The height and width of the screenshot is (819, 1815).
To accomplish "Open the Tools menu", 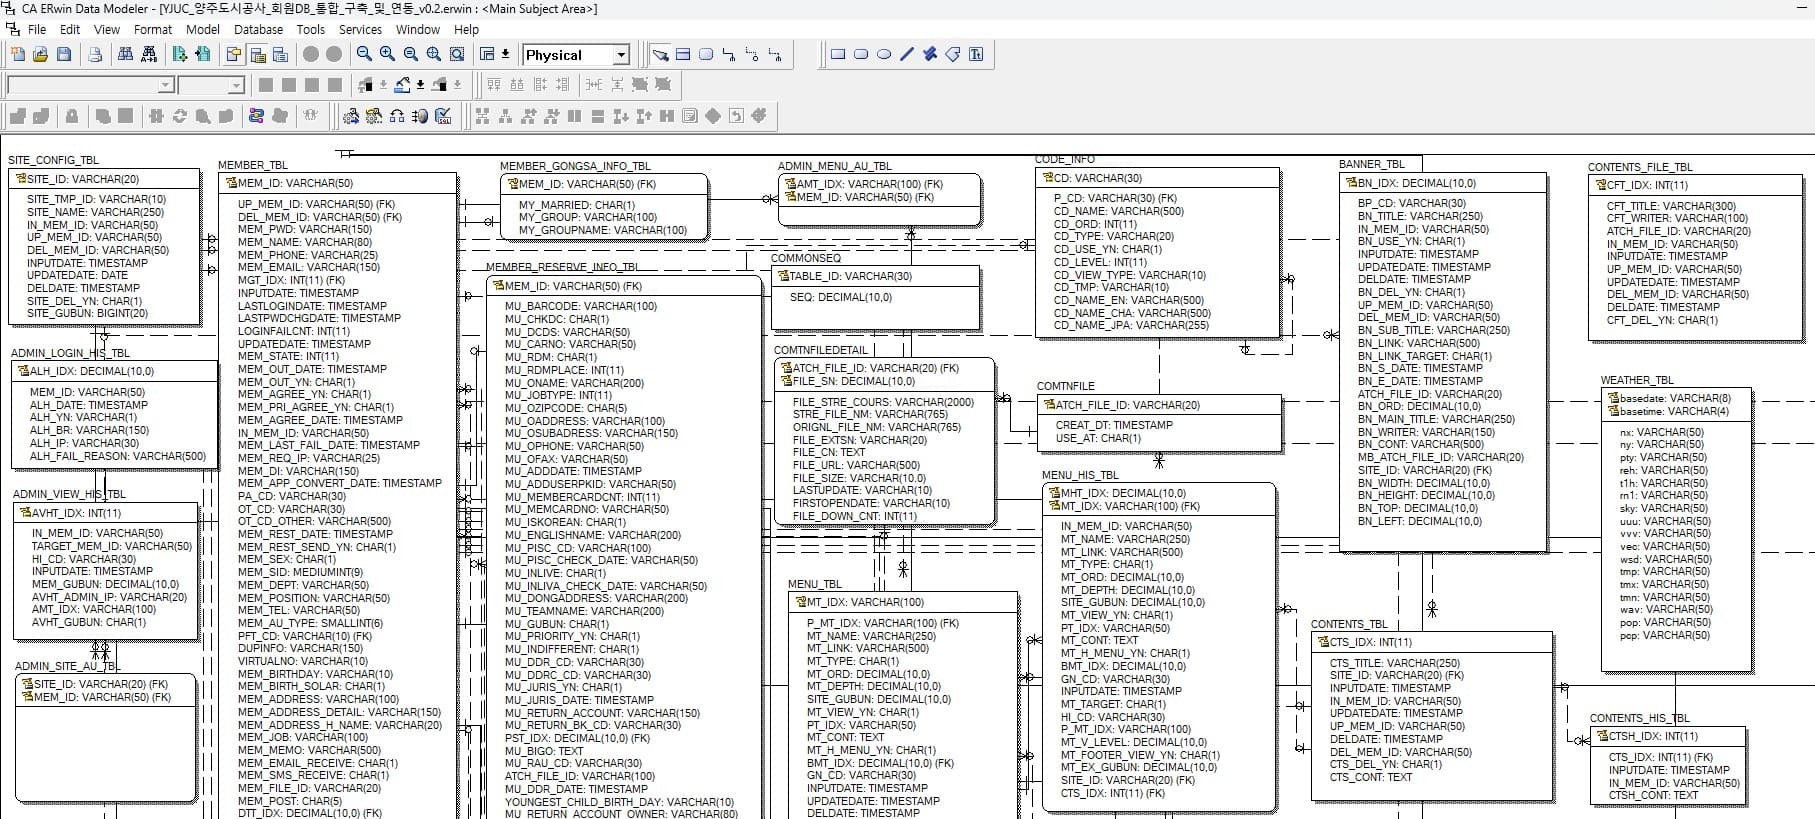I will point(310,30).
